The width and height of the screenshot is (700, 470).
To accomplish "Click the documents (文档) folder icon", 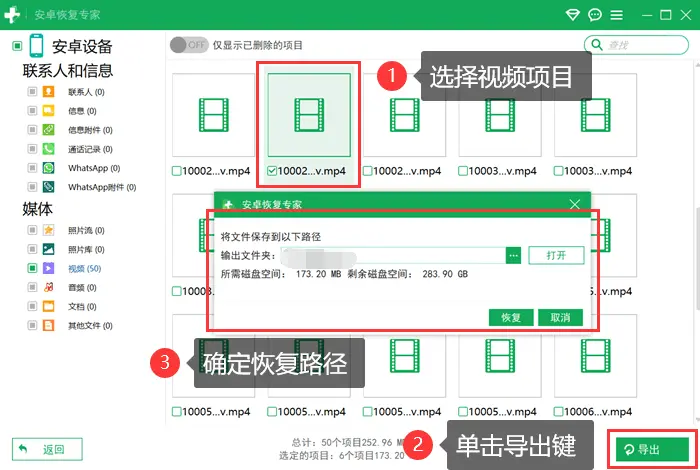I will click(48, 306).
